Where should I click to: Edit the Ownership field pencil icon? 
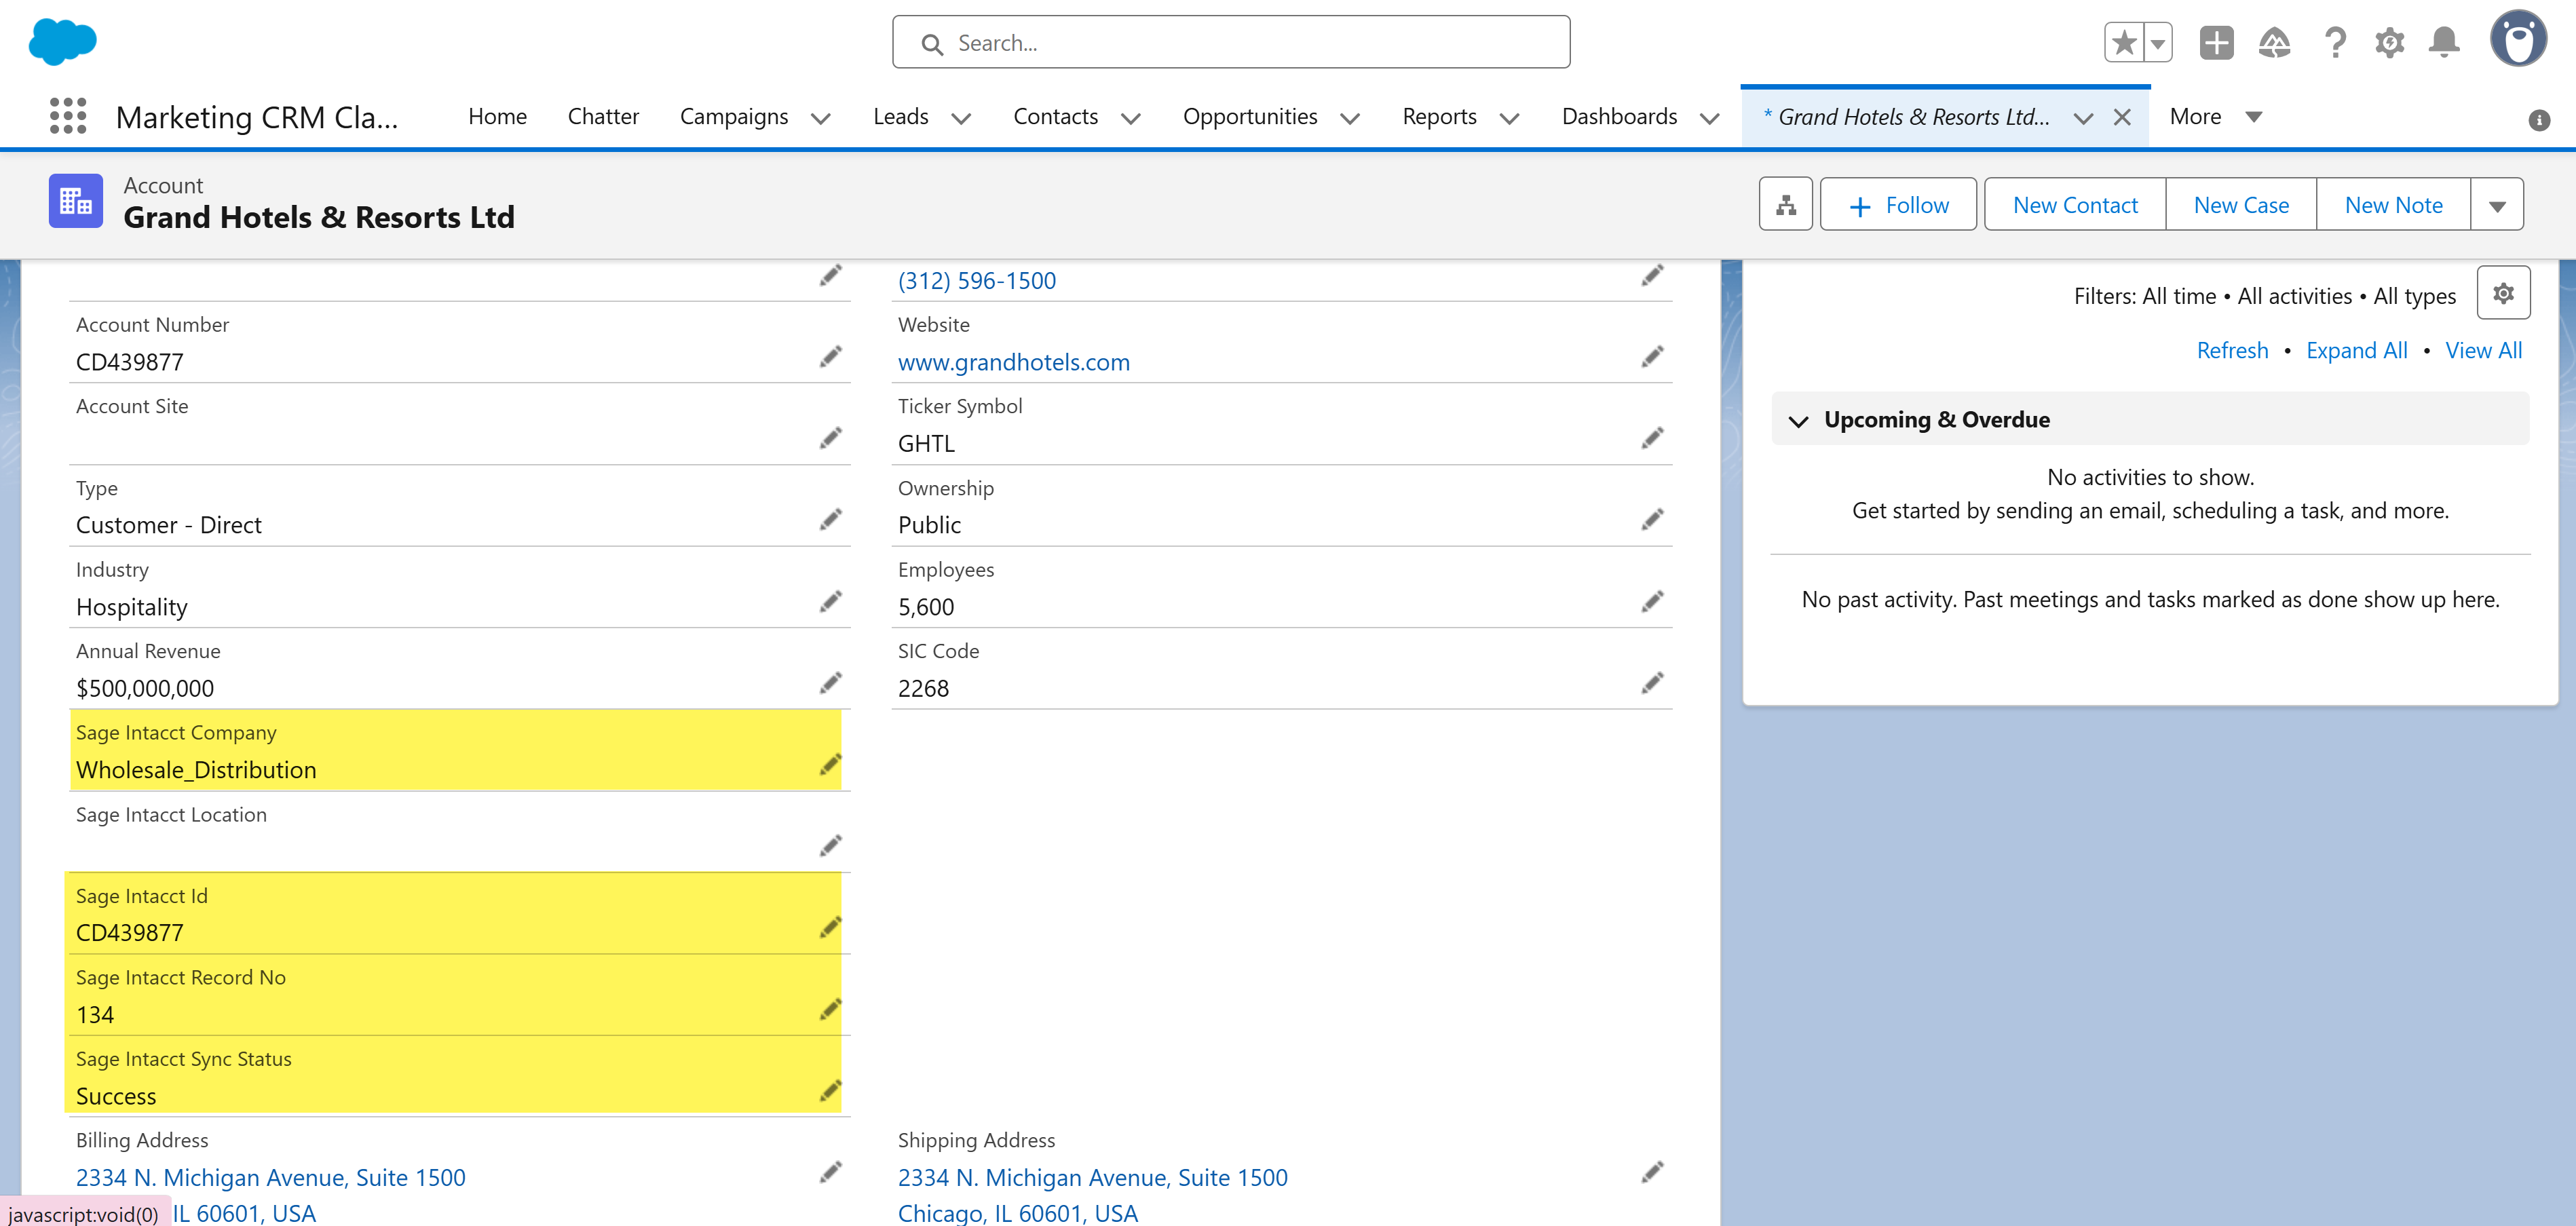click(1652, 520)
